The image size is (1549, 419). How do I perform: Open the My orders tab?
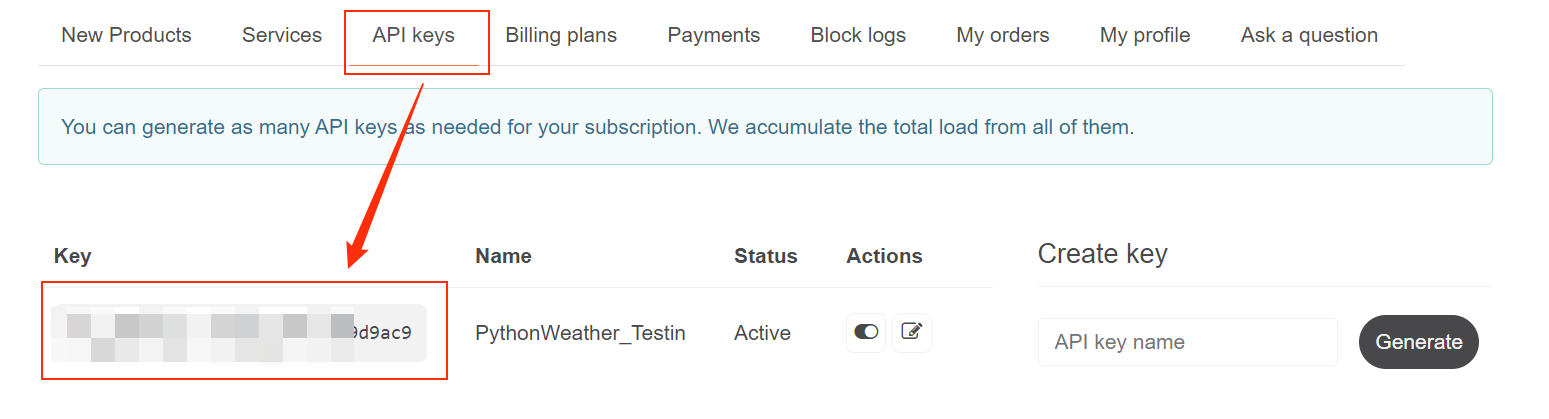tap(1003, 35)
